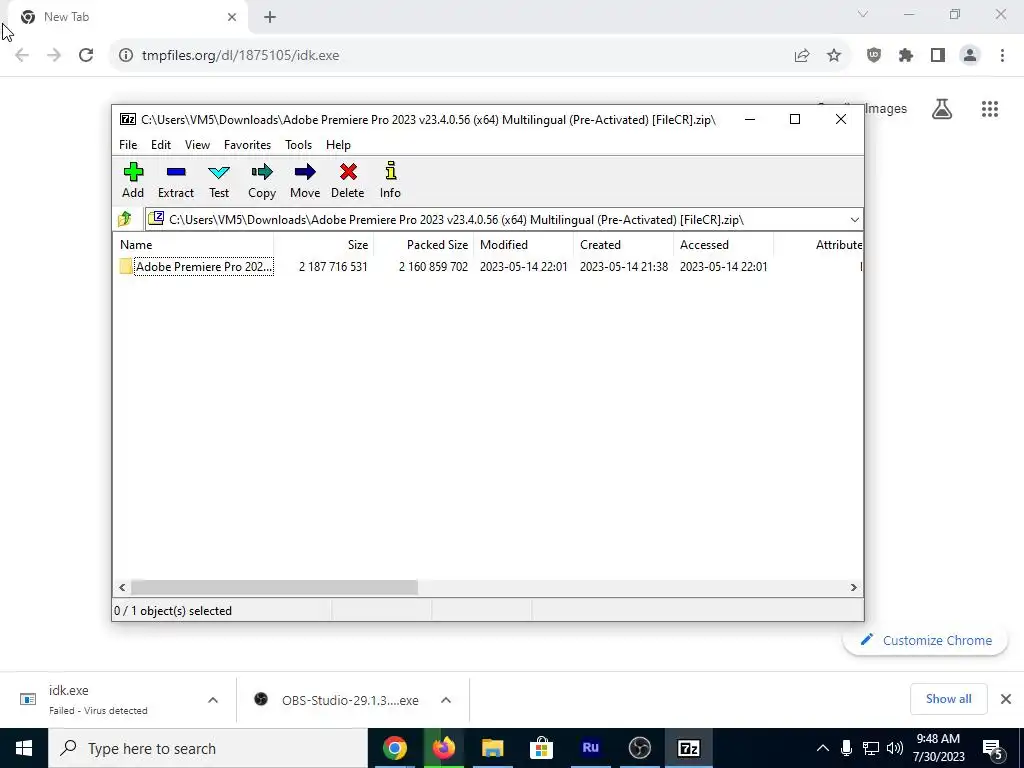Sort by Created column header
This screenshot has width=1024, height=768.
[624, 245]
